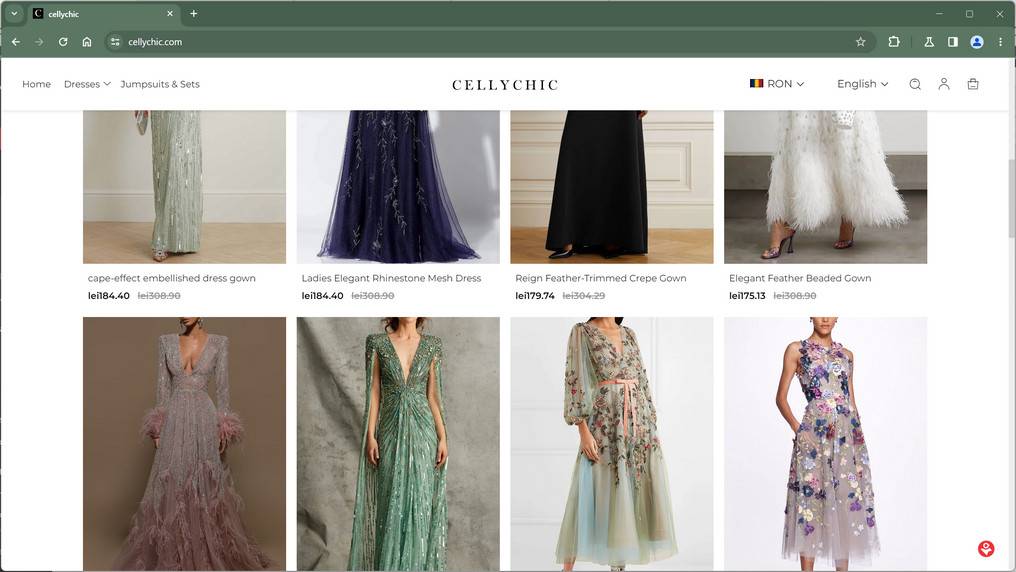Click price lei179.74
The image size is (1016, 572).
click(535, 295)
